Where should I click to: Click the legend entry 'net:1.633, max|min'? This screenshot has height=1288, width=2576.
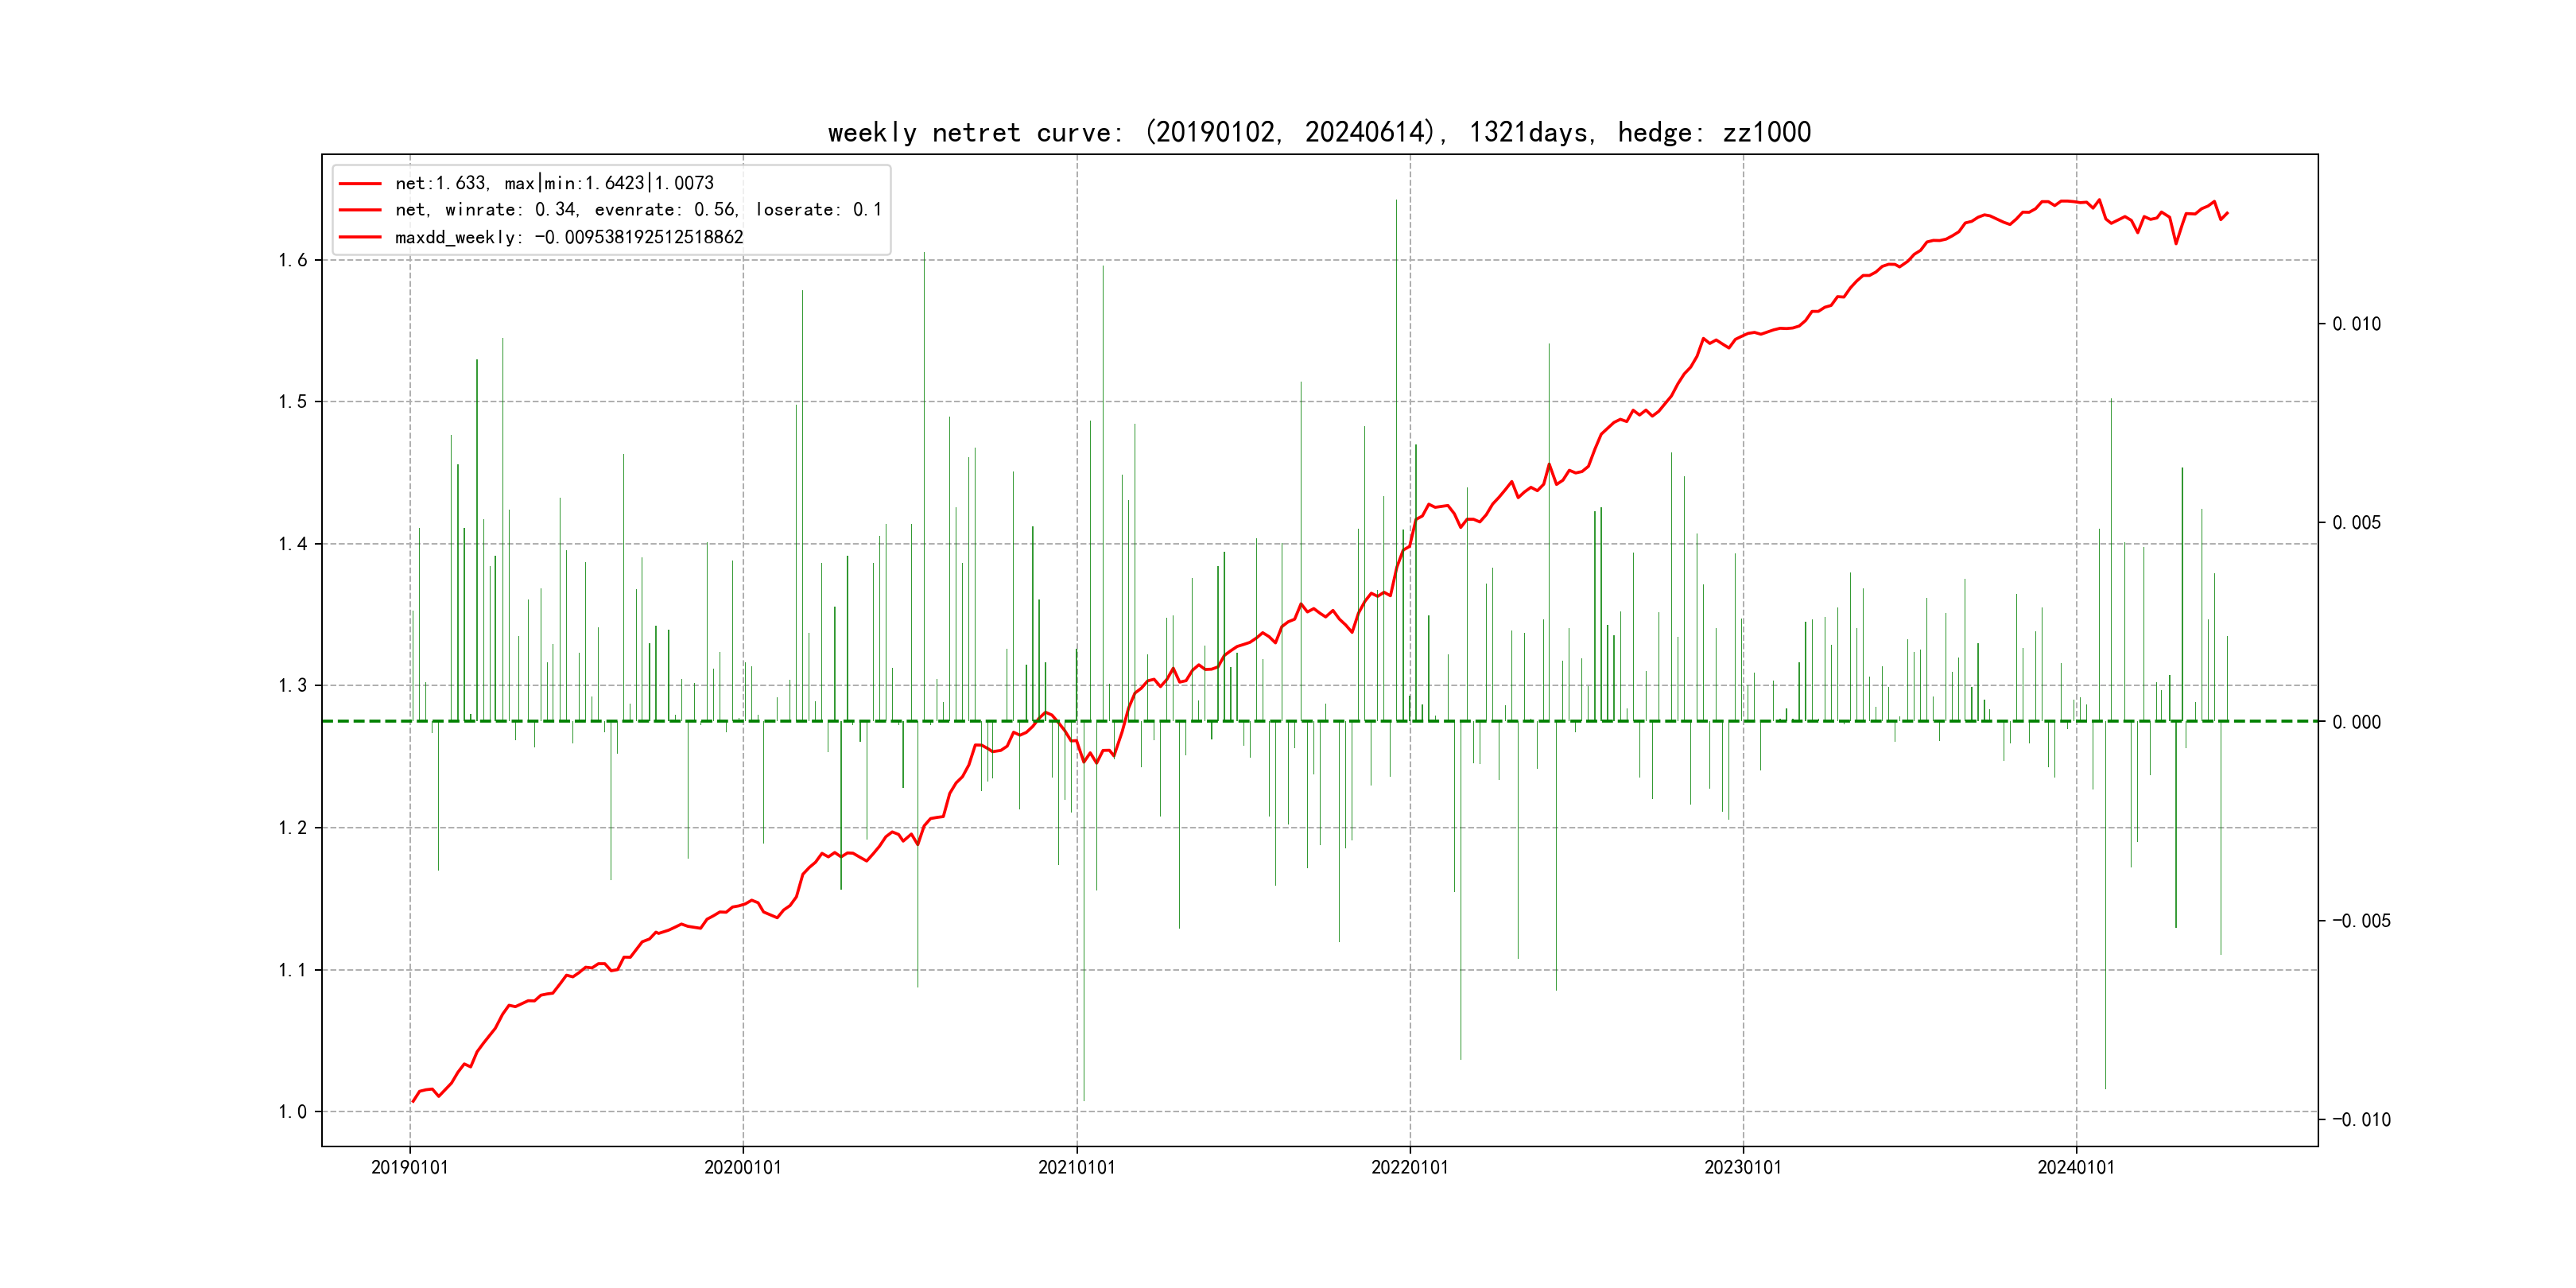(554, 183)
